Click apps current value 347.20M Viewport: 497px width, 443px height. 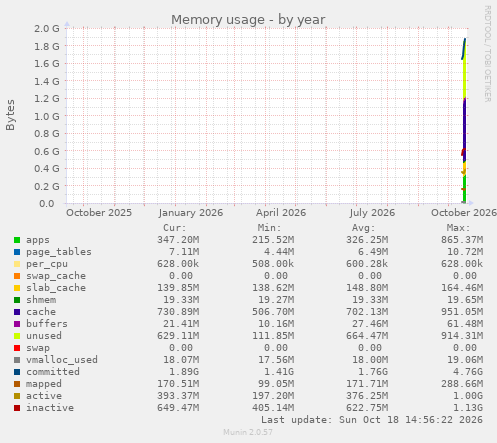(x=178, y=240)
